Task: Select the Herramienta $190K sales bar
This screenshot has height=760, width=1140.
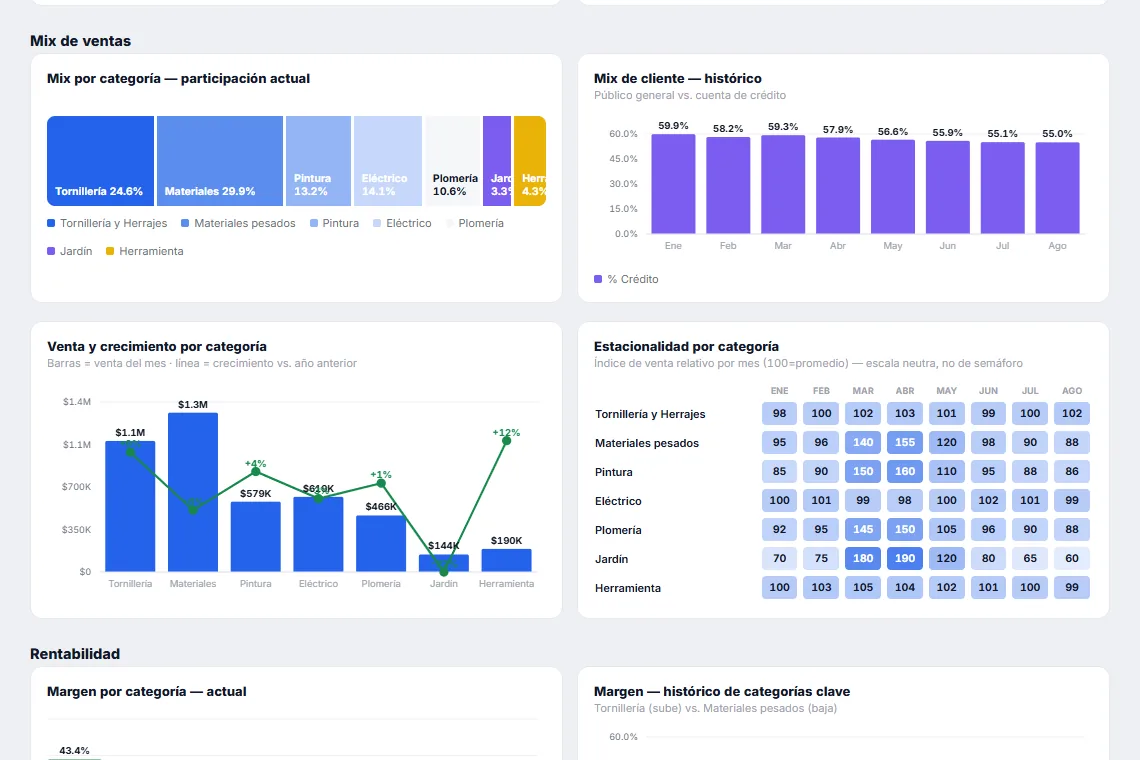Action: 506,560
